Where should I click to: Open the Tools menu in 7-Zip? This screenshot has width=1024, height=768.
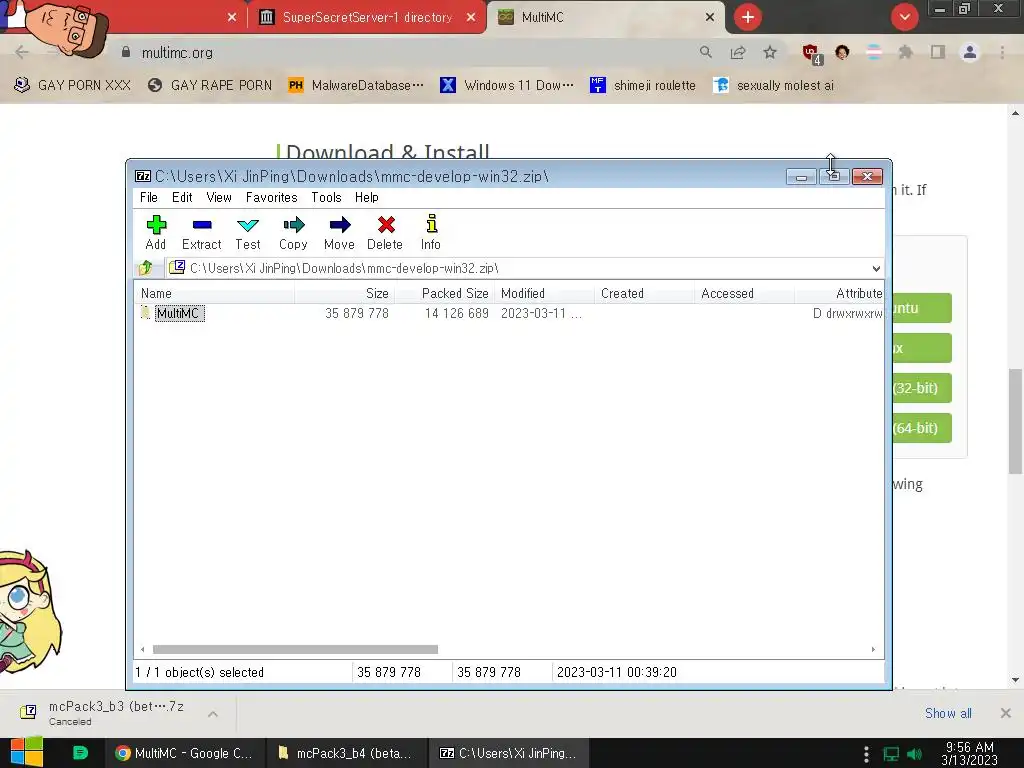click(x=327, y=197)
